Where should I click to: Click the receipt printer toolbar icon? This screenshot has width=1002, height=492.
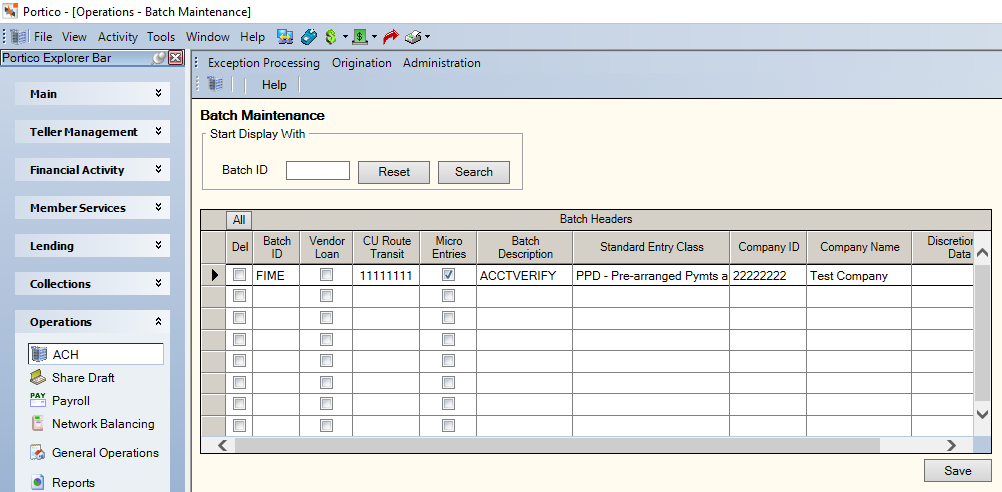click(x=413, y=37)
